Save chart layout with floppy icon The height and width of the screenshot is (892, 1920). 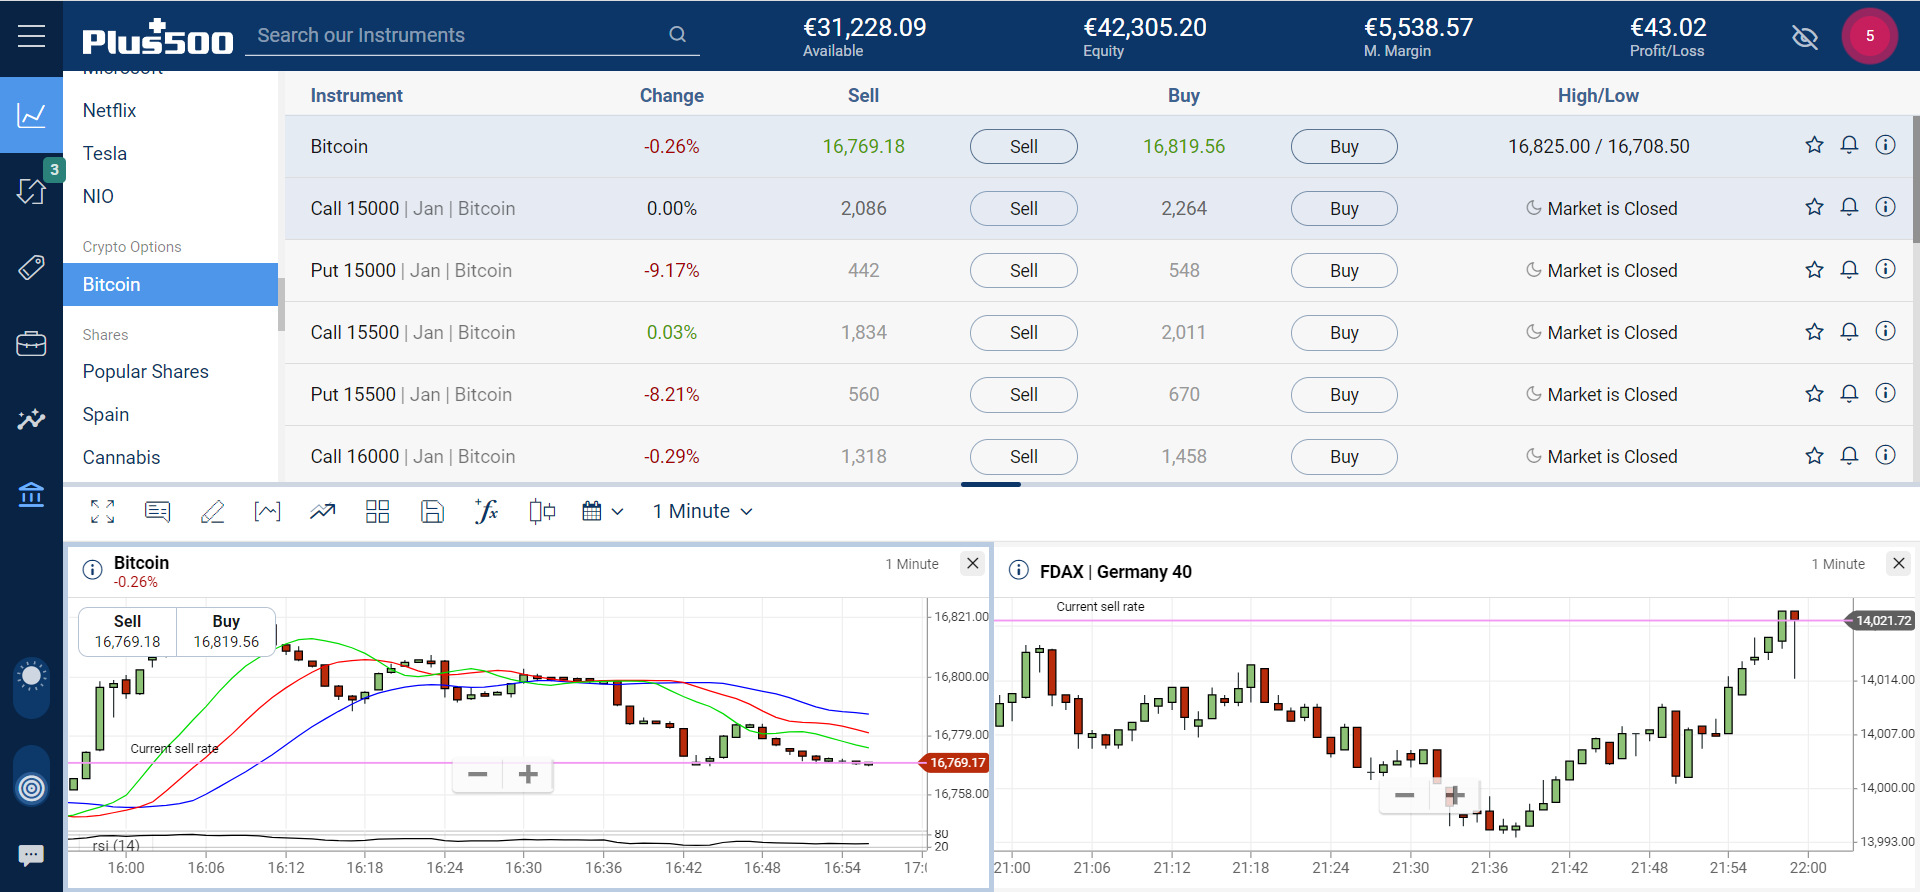pos(432,511)
